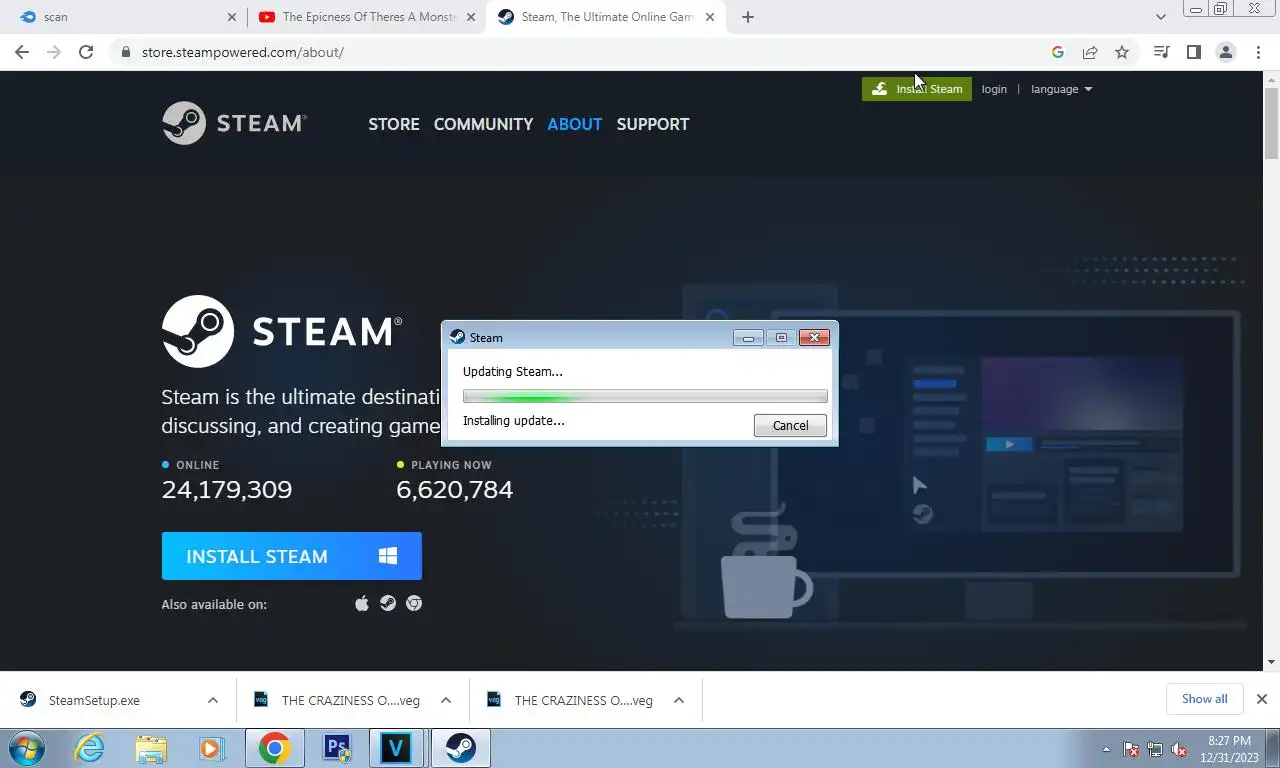
Task: Open the STORE menu item
Action: coord(394,124)
